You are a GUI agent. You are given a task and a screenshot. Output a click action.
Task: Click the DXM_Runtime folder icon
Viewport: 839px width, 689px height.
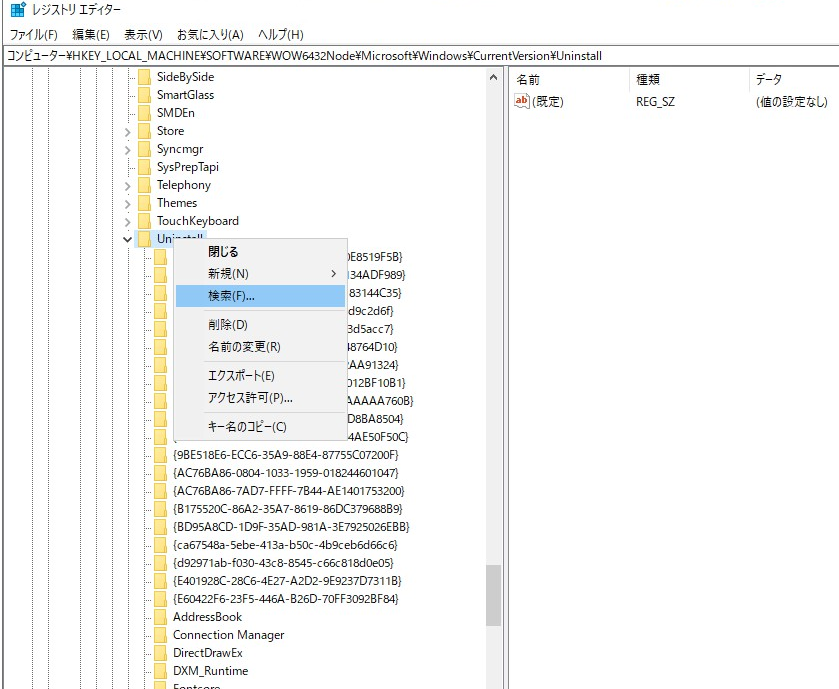[x=161, y=671]
